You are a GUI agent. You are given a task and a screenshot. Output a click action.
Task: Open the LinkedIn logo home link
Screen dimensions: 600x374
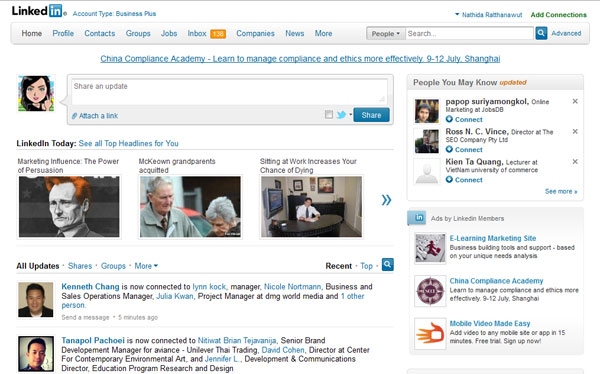pos(37,11)
